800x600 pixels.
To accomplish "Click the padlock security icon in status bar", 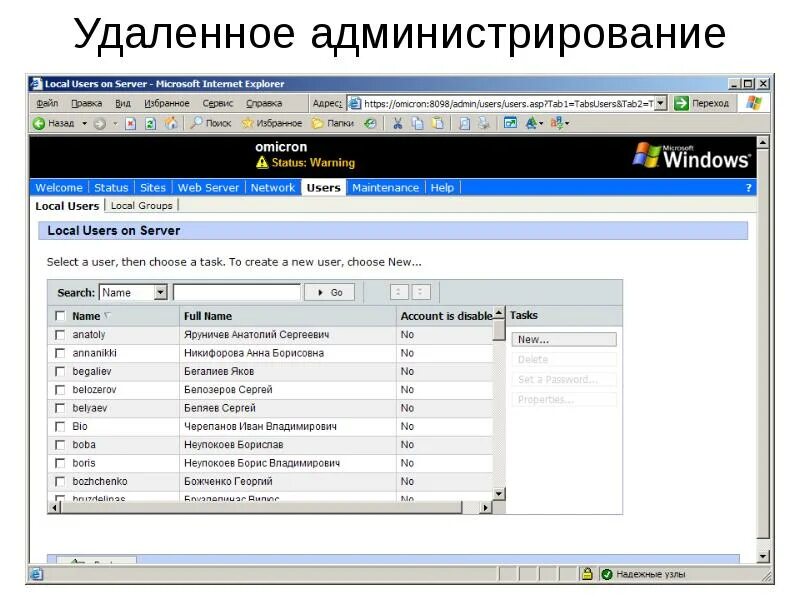I will (587, 574).
